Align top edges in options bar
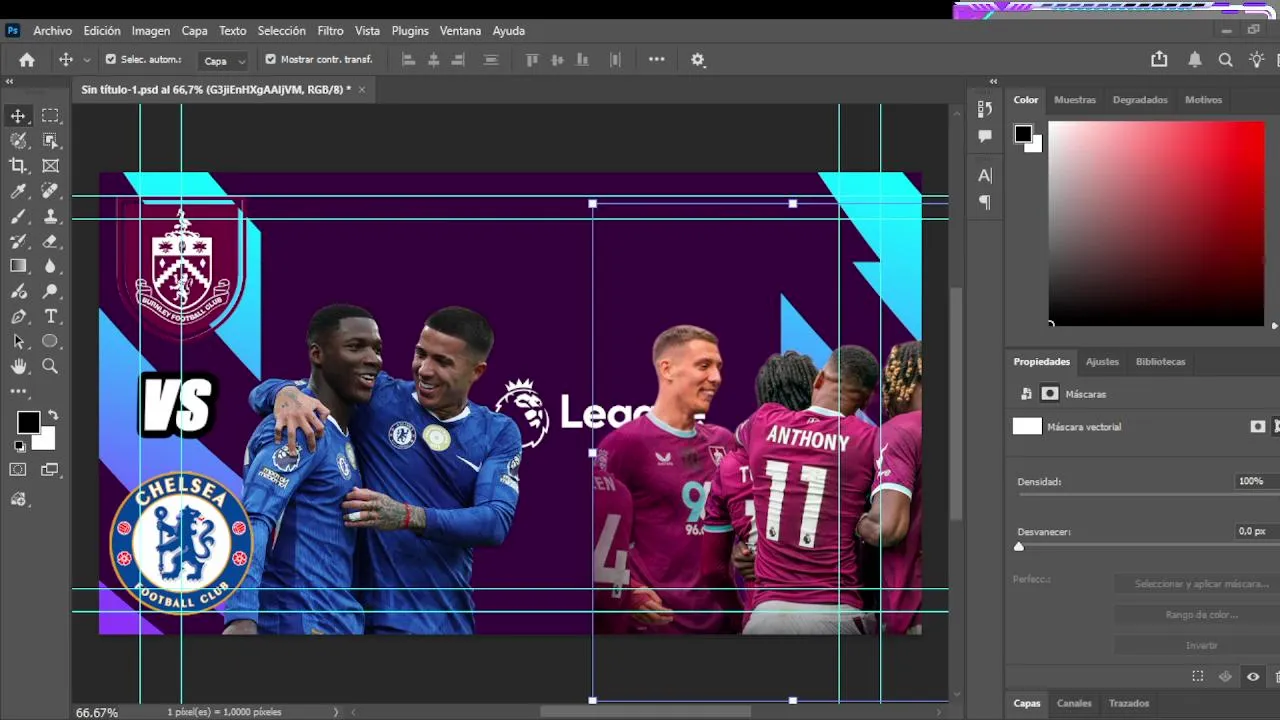Screen dimensions: 1280x720 click(532, 60)
